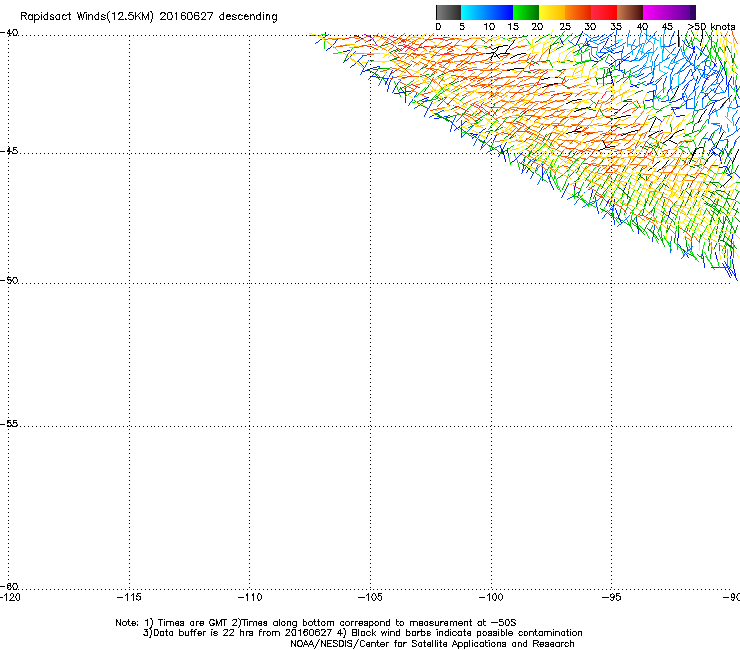The width and height of the screenshot is (740, 650).
Task: Select the blue 10-15 knots color swatch
Action: coord(500,12)
